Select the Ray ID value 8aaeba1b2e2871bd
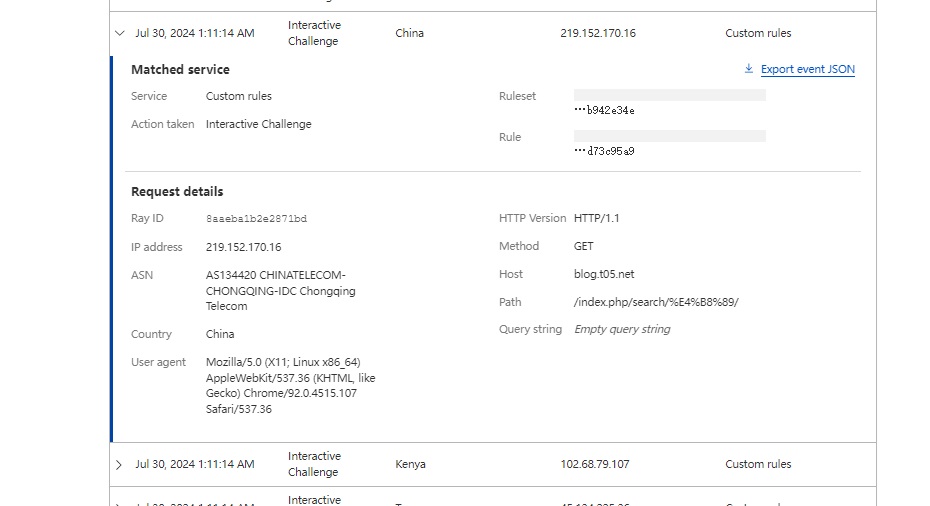Screen dimensions: 930x506 tap(256, 218)
